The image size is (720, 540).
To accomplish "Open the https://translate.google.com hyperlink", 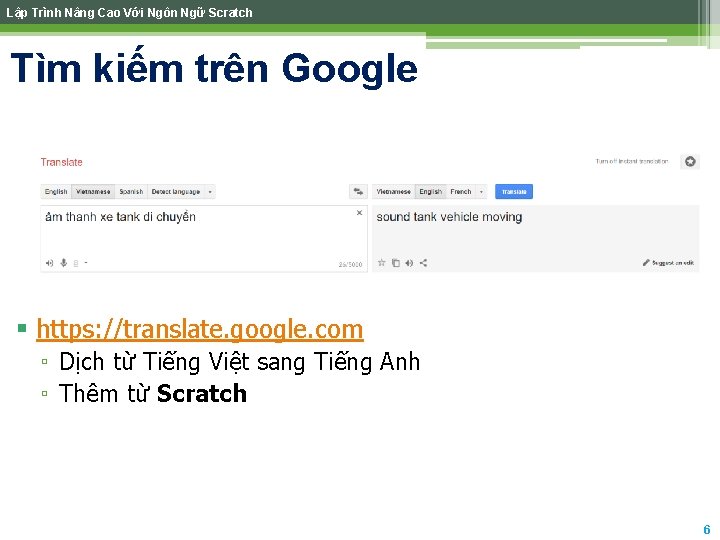I will [200, 330].
